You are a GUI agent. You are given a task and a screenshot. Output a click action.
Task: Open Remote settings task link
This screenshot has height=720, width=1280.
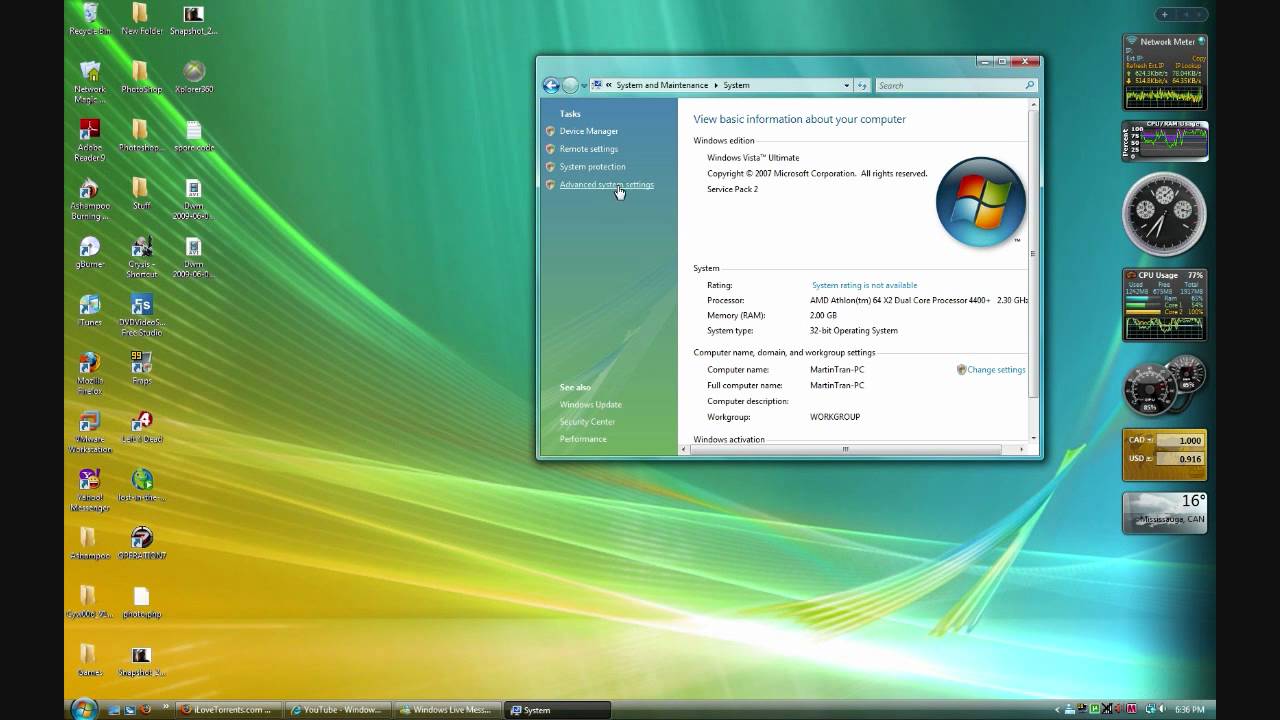[x=588, y=149]
